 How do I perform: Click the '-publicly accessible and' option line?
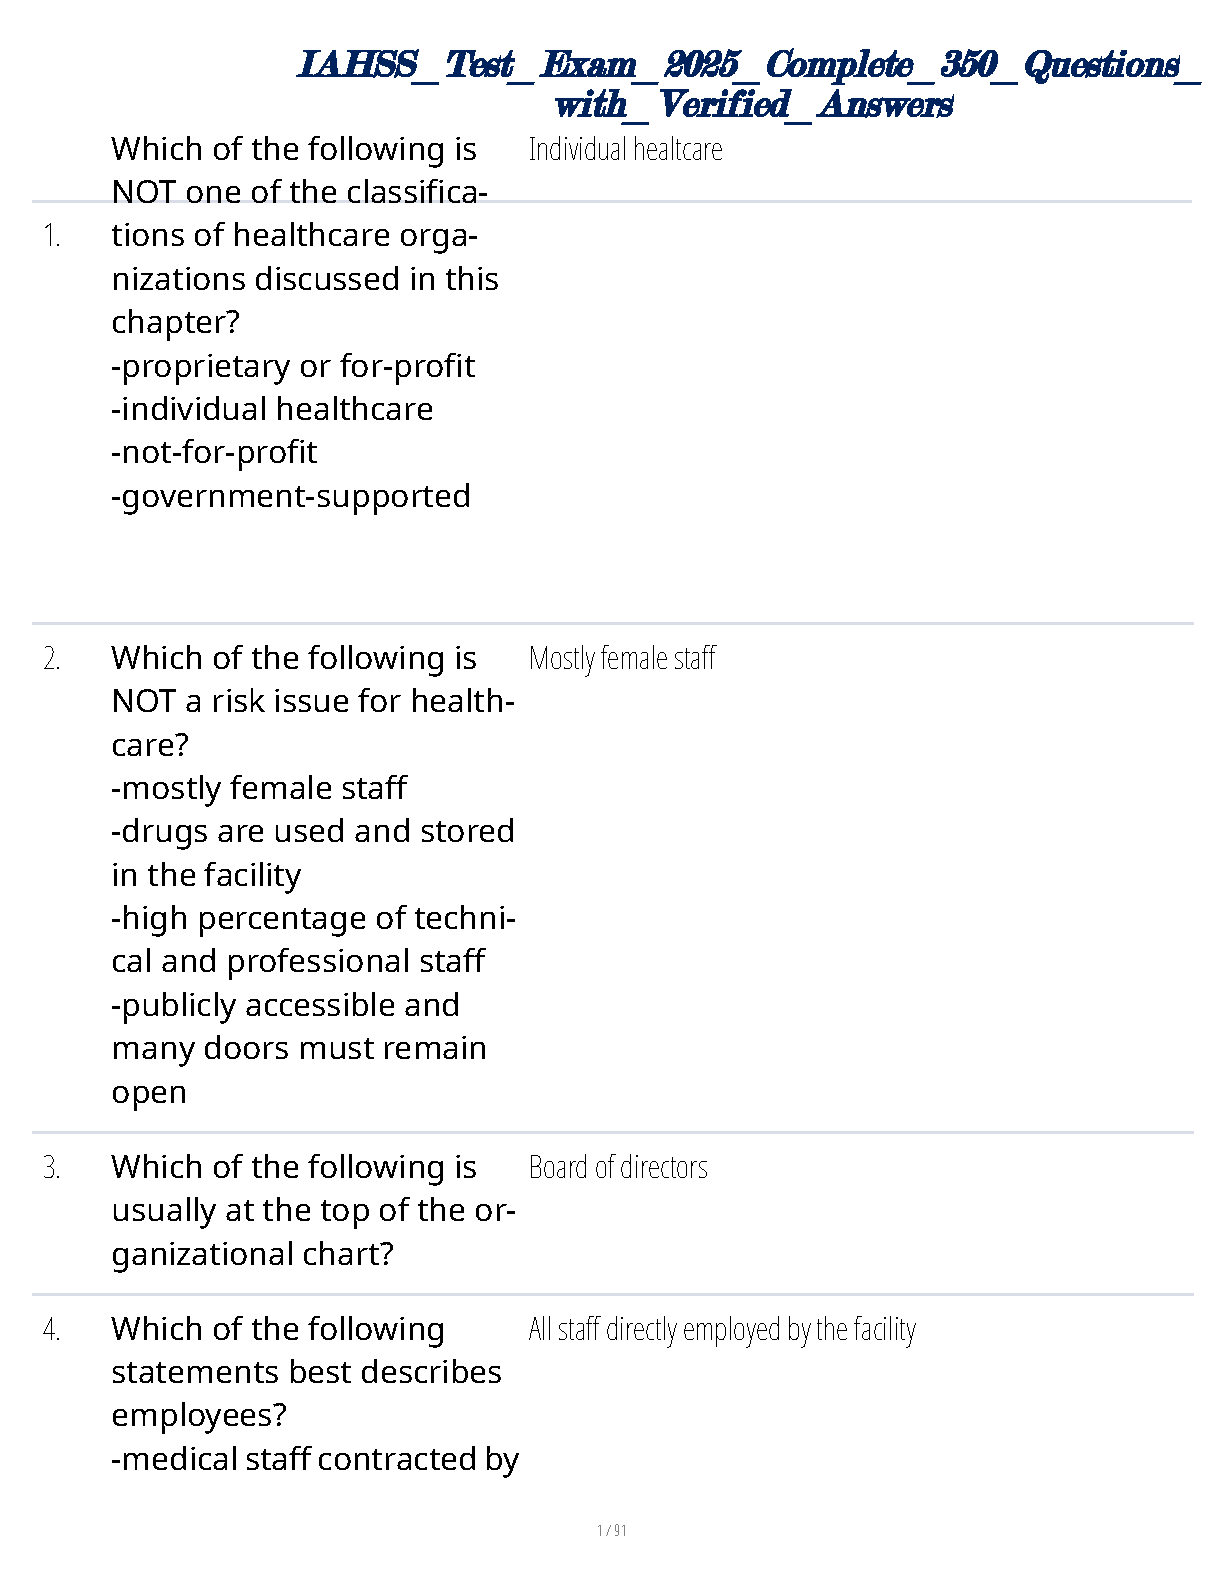point(286,1005)
